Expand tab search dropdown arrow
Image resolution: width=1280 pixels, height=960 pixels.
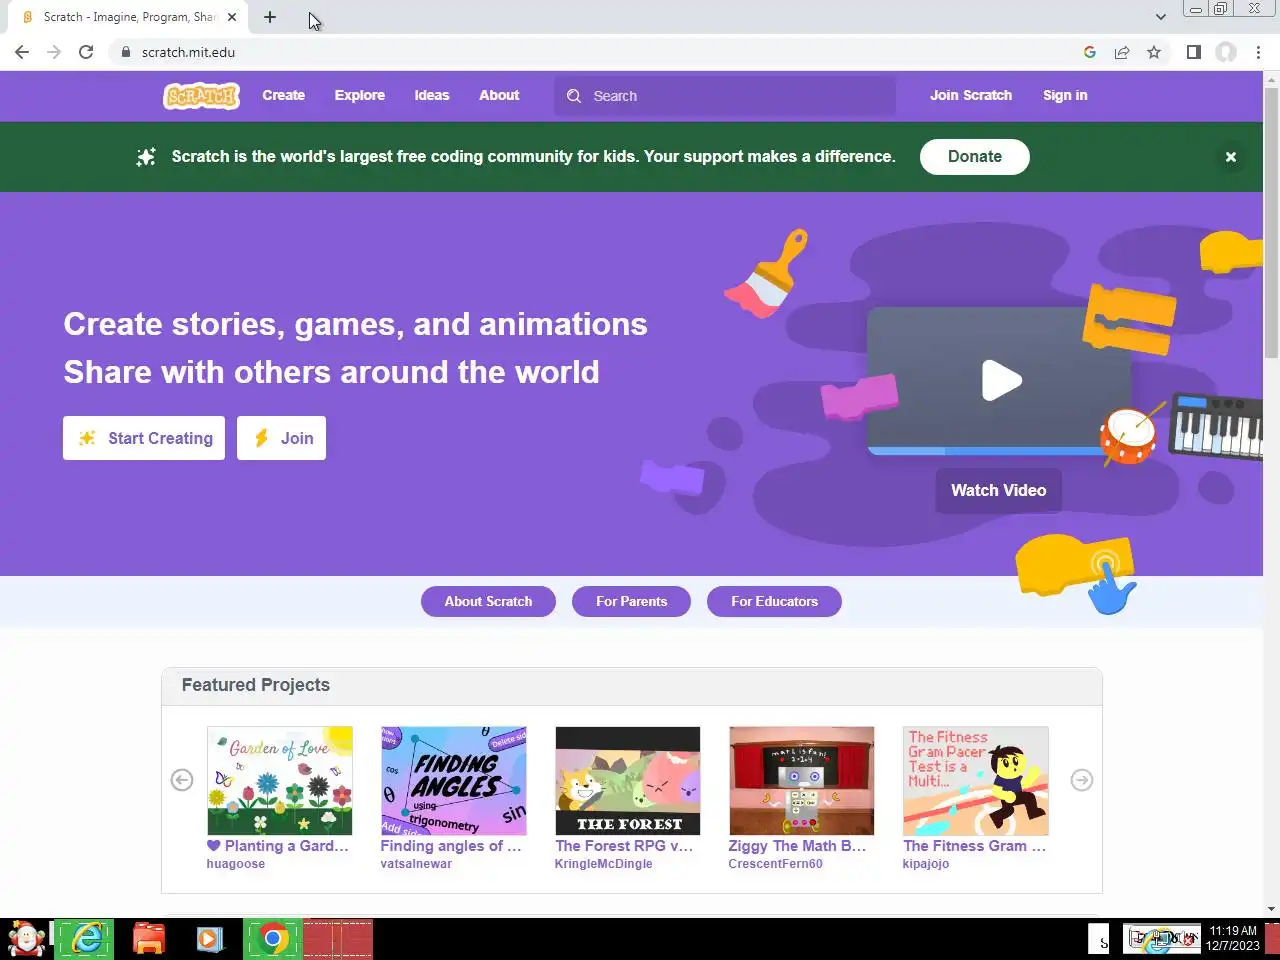tap(1160, 17)
